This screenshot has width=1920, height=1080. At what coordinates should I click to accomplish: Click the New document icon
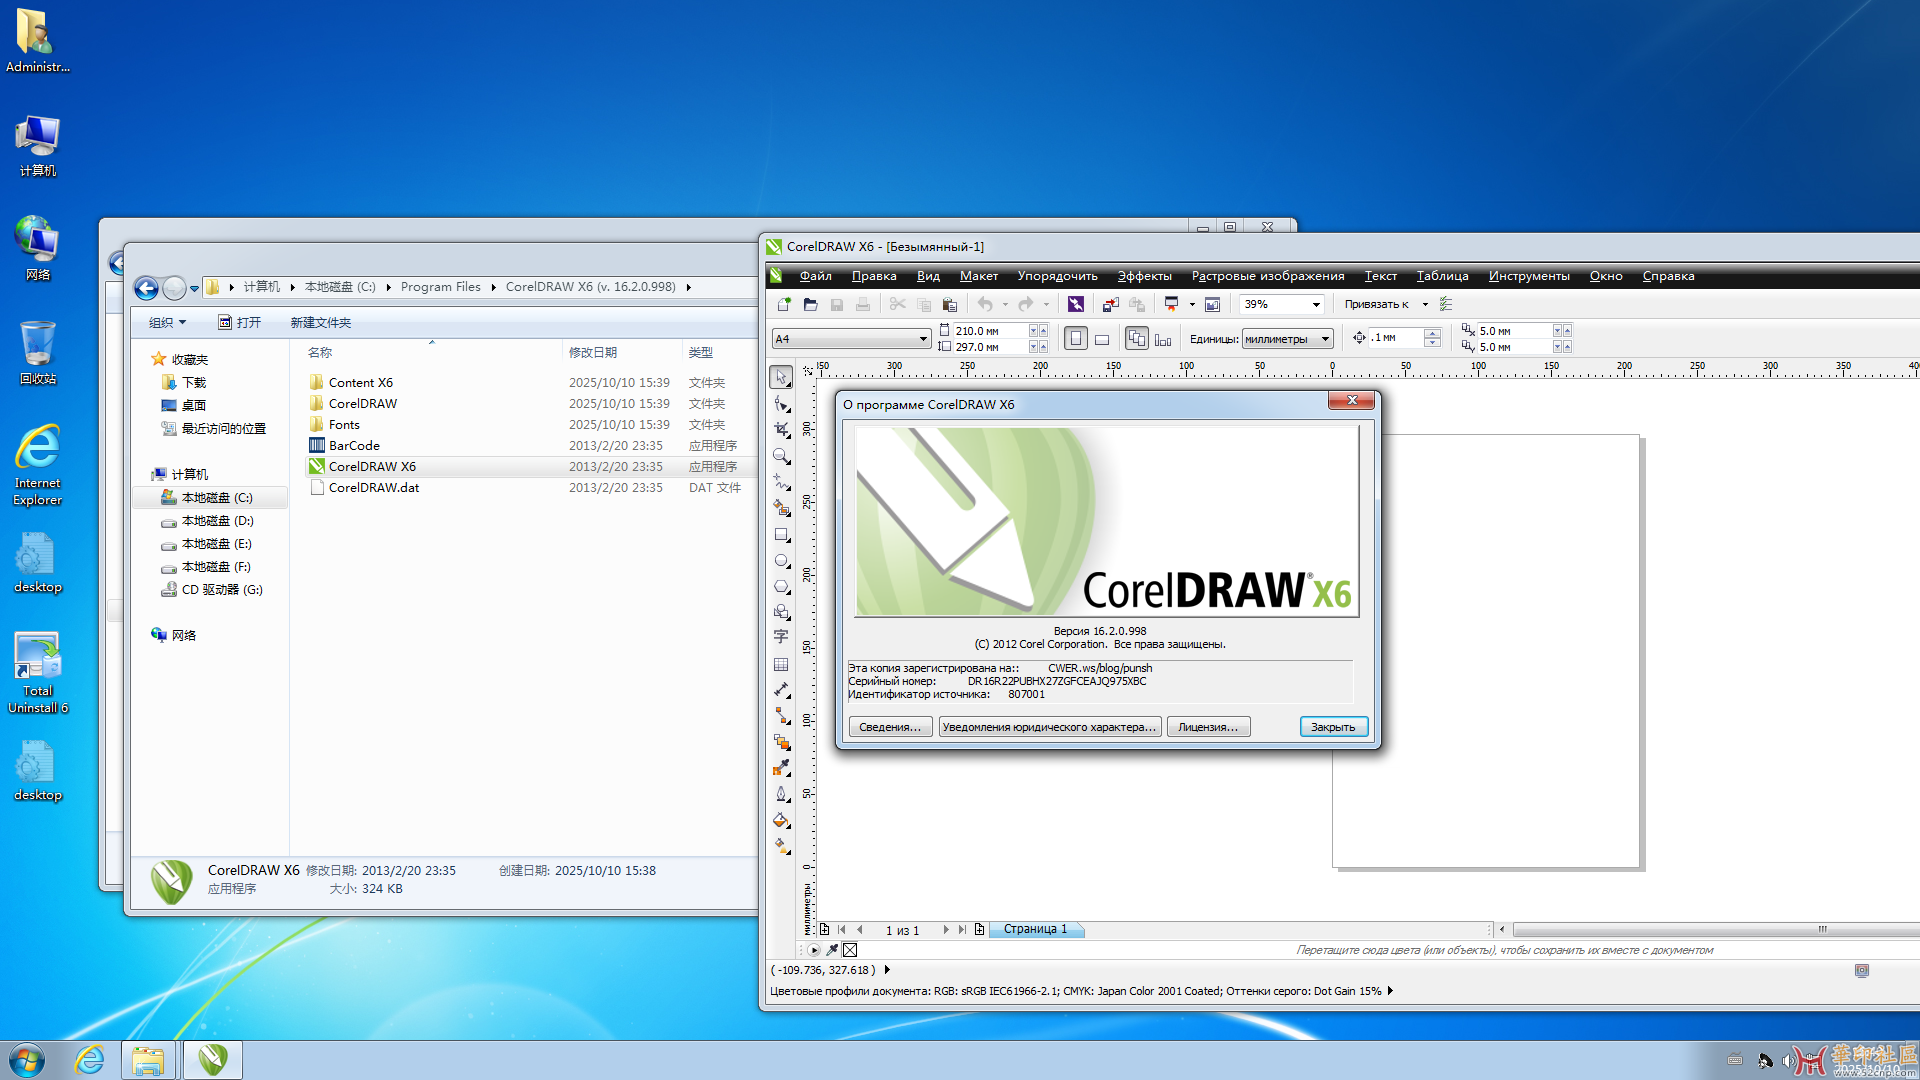(x=784, y=304)
